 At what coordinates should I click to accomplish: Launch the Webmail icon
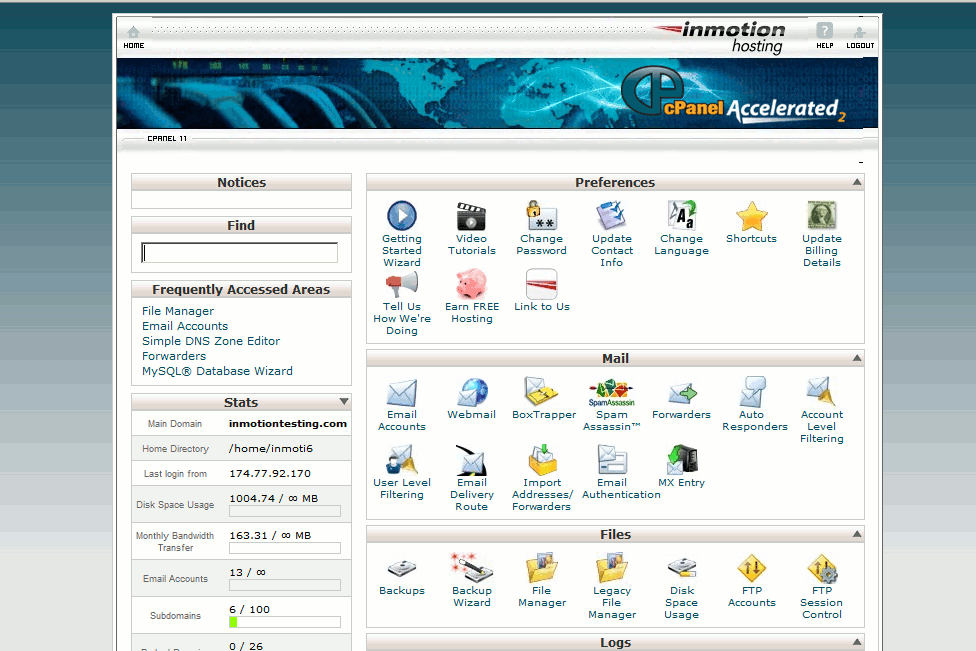(471, 393)
